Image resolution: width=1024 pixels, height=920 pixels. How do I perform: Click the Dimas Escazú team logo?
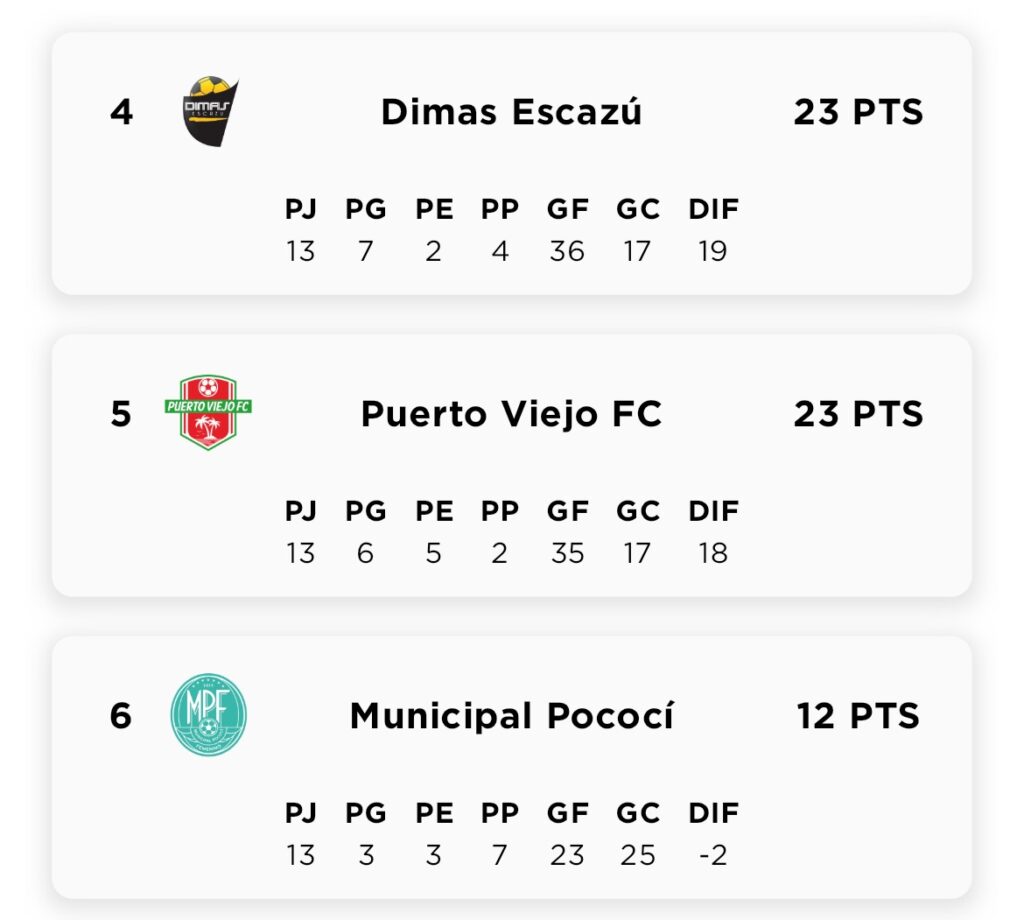point(210,112)
